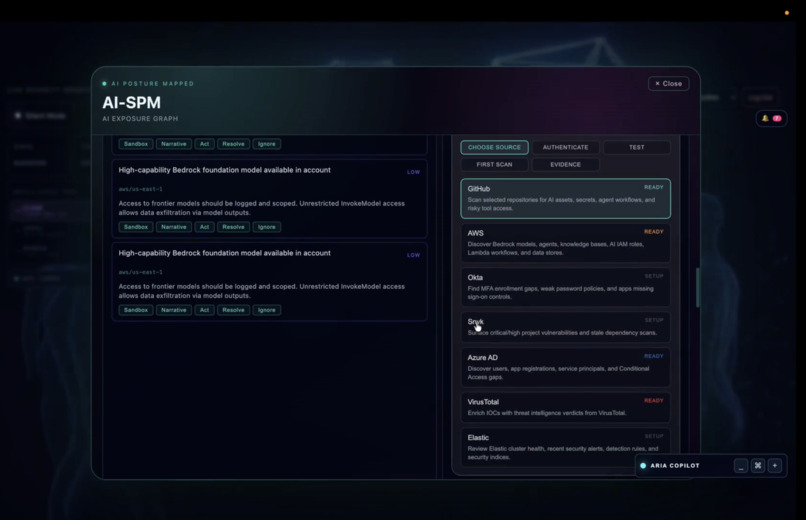This screenshot has width=806, height=520.
Task: Click the notification count badge
Action: [x=777, y=118]
